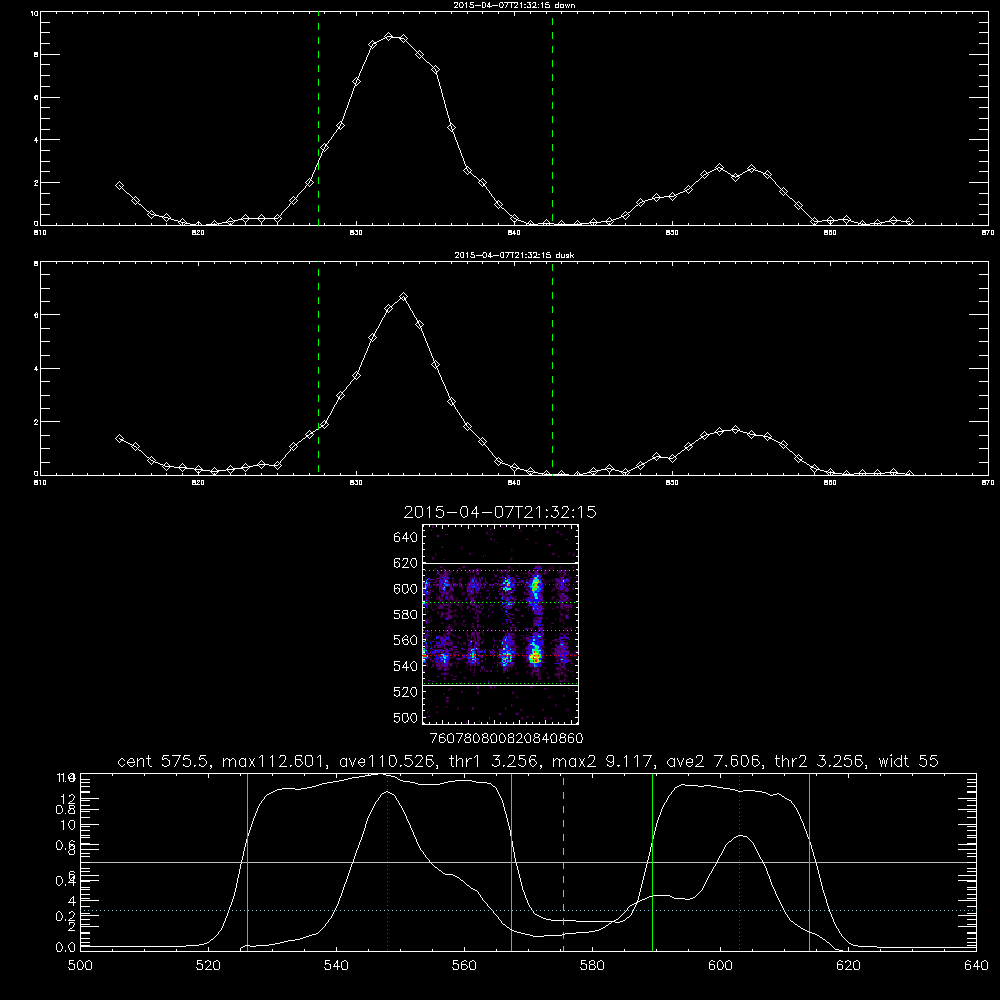1000x1000 pixels.
Task: Click the left green dashed line in dawn plot
Action: click(x=318, y=121)
